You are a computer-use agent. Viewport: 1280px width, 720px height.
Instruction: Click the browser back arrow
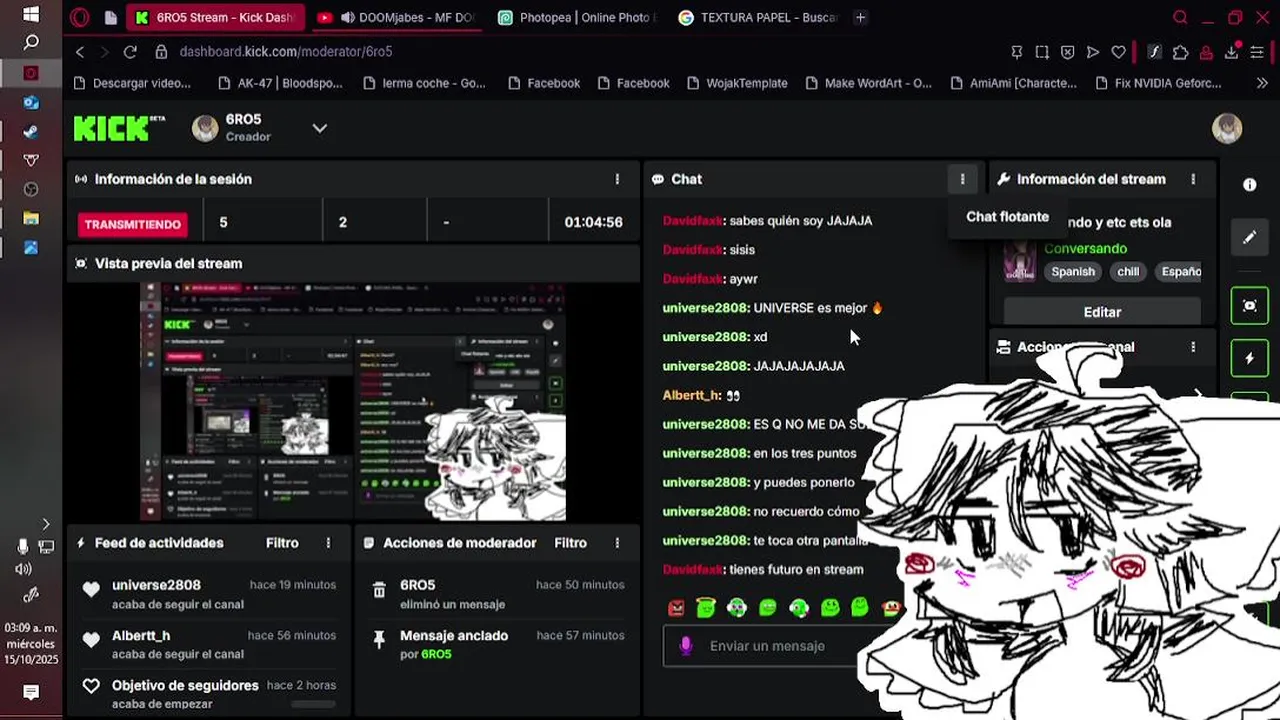click(x=80, y=51)
